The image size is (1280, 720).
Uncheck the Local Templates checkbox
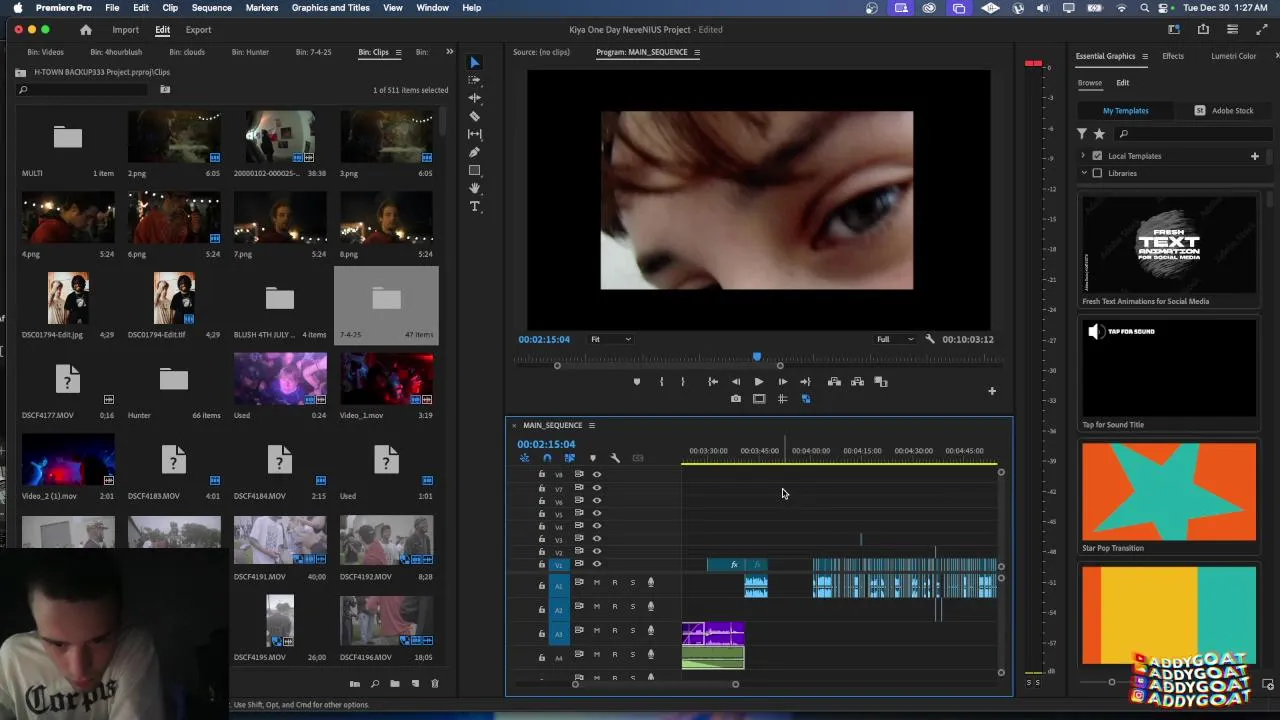point(1097,156)
